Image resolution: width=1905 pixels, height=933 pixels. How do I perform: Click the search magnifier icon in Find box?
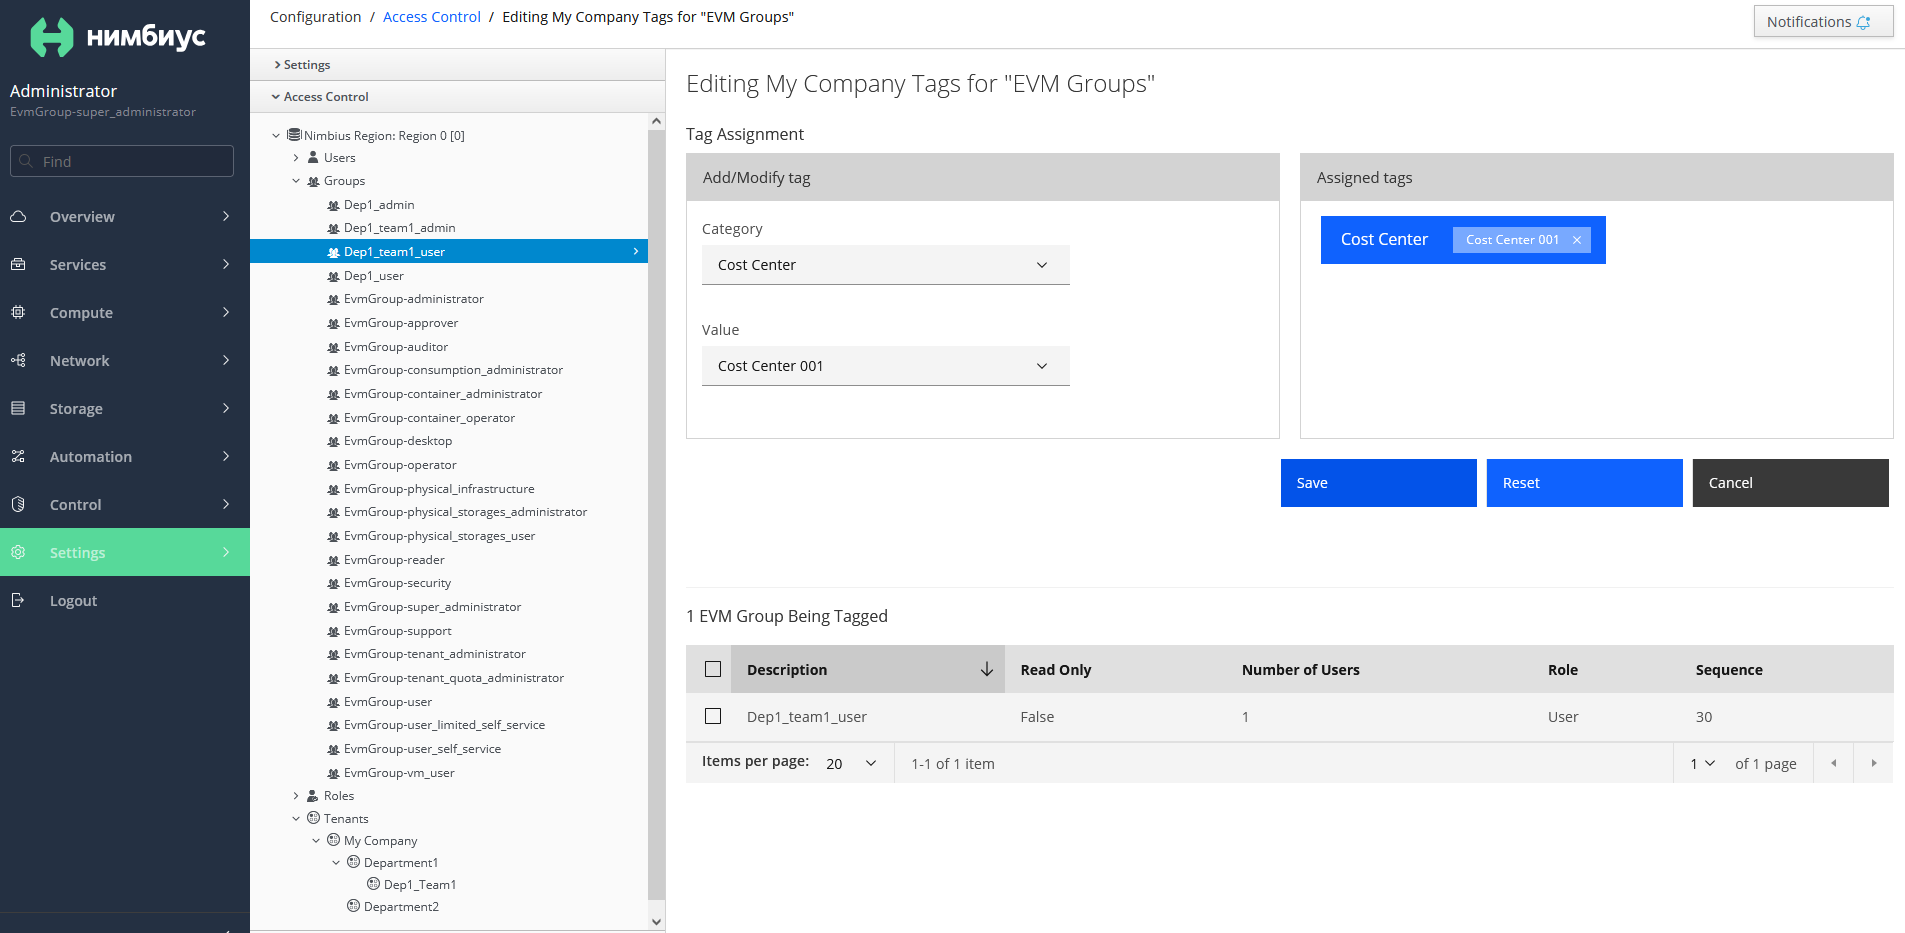point(26,161)
